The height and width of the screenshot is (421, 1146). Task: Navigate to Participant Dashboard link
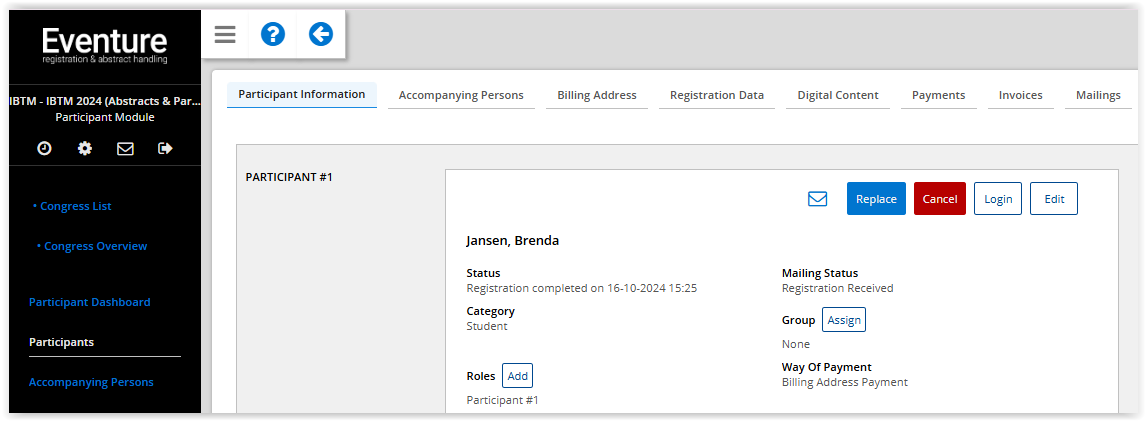(89, 302)
